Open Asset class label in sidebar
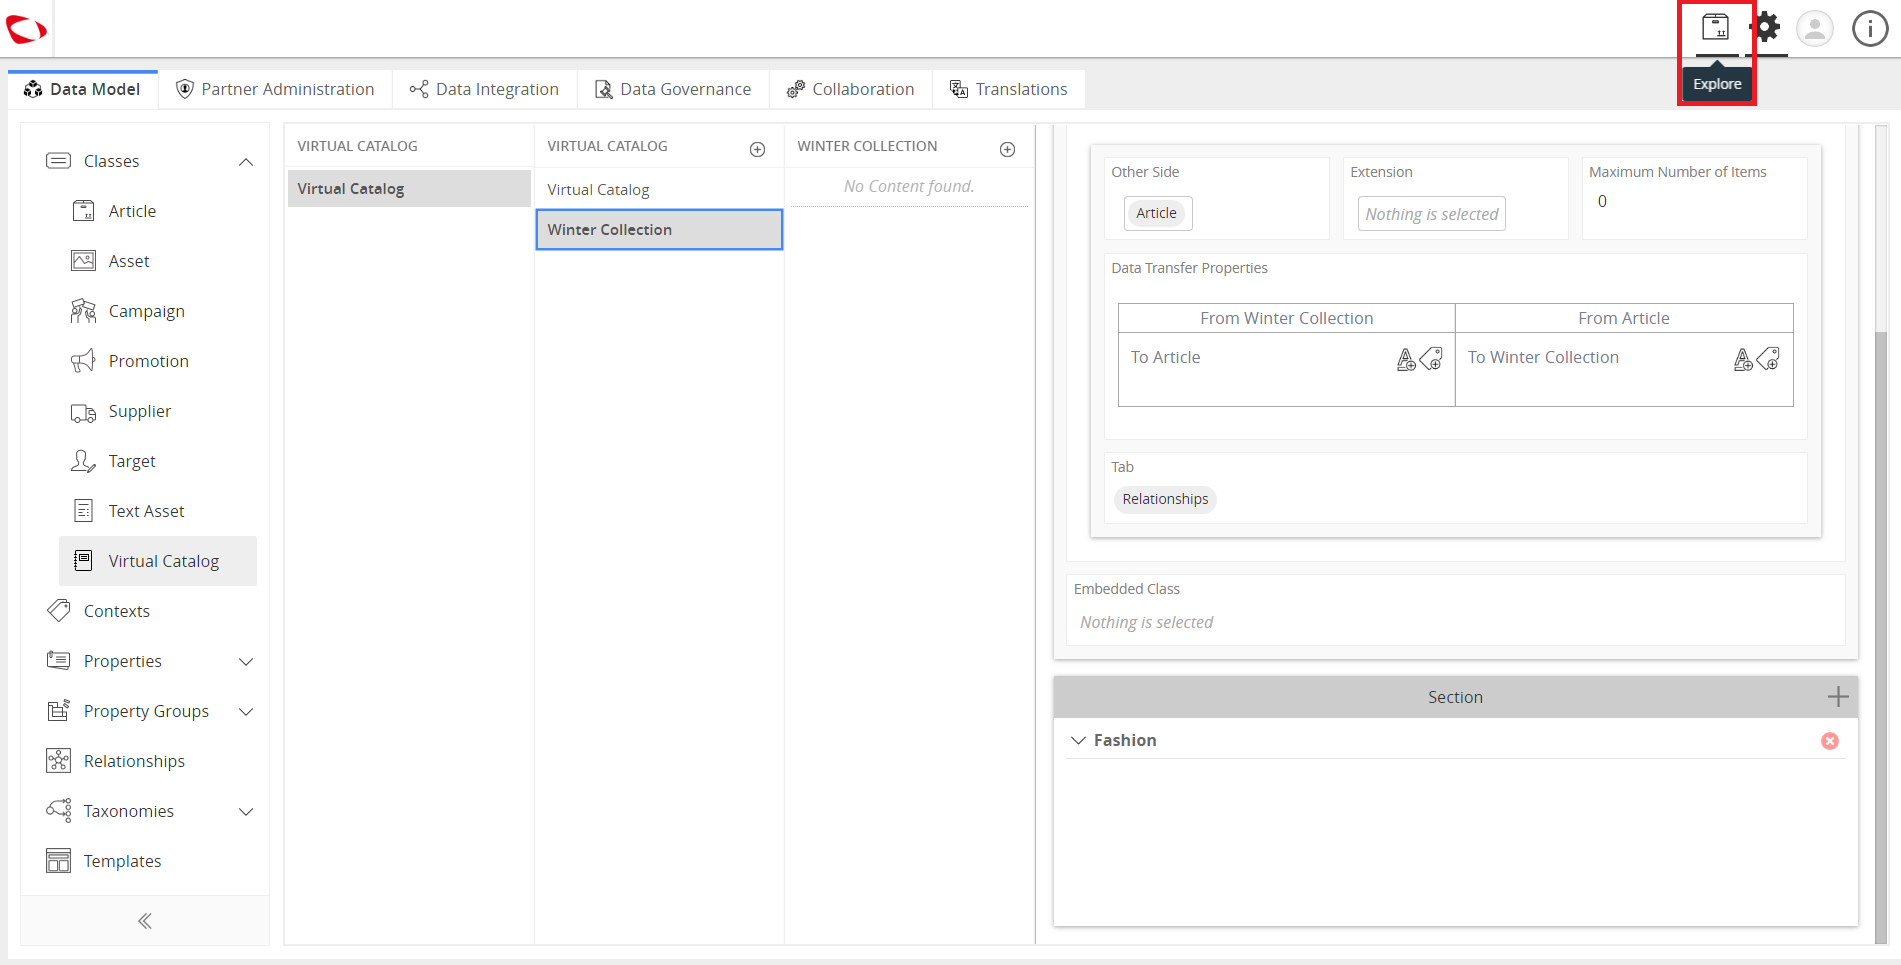The height and width of the screenshot is (965, 1901). click(x=129, y=261)
